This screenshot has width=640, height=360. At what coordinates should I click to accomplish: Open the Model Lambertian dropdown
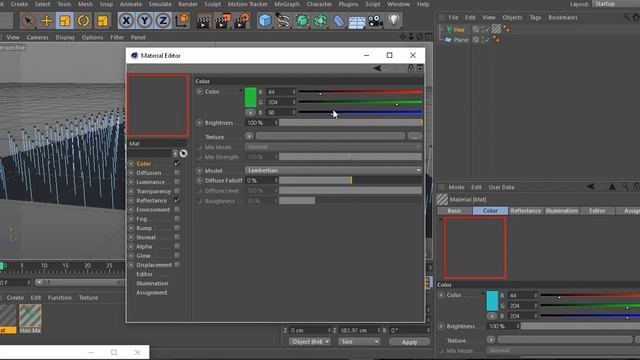coord(333,170)
